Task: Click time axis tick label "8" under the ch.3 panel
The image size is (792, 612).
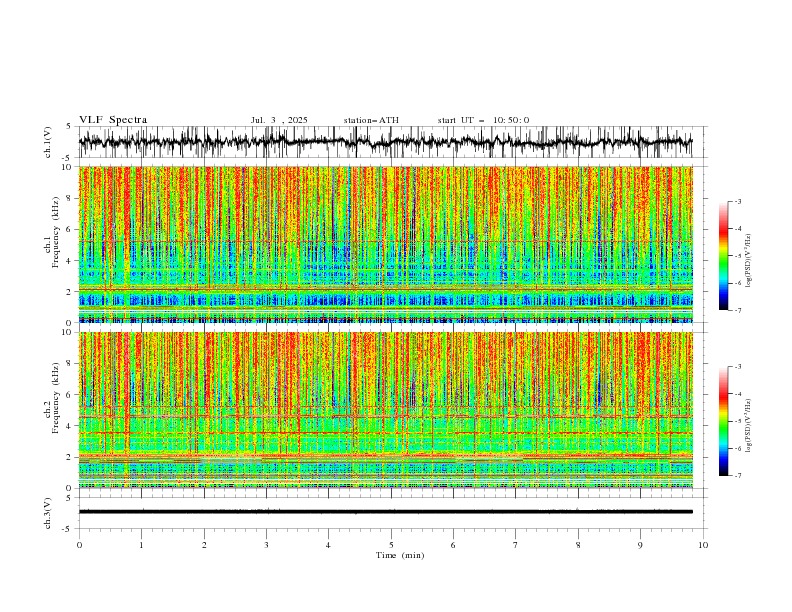Action: pyautogui.click(x=578, y=545)
